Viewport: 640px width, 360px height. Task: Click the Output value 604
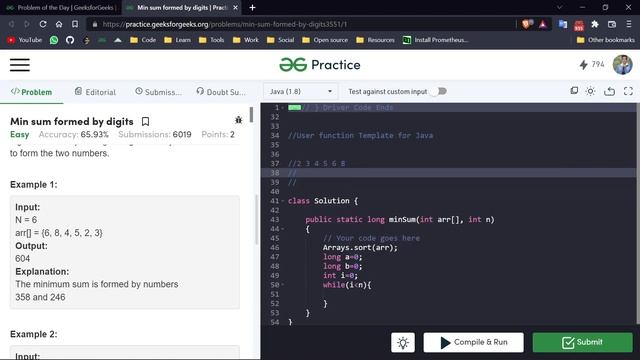pos(22,259)
